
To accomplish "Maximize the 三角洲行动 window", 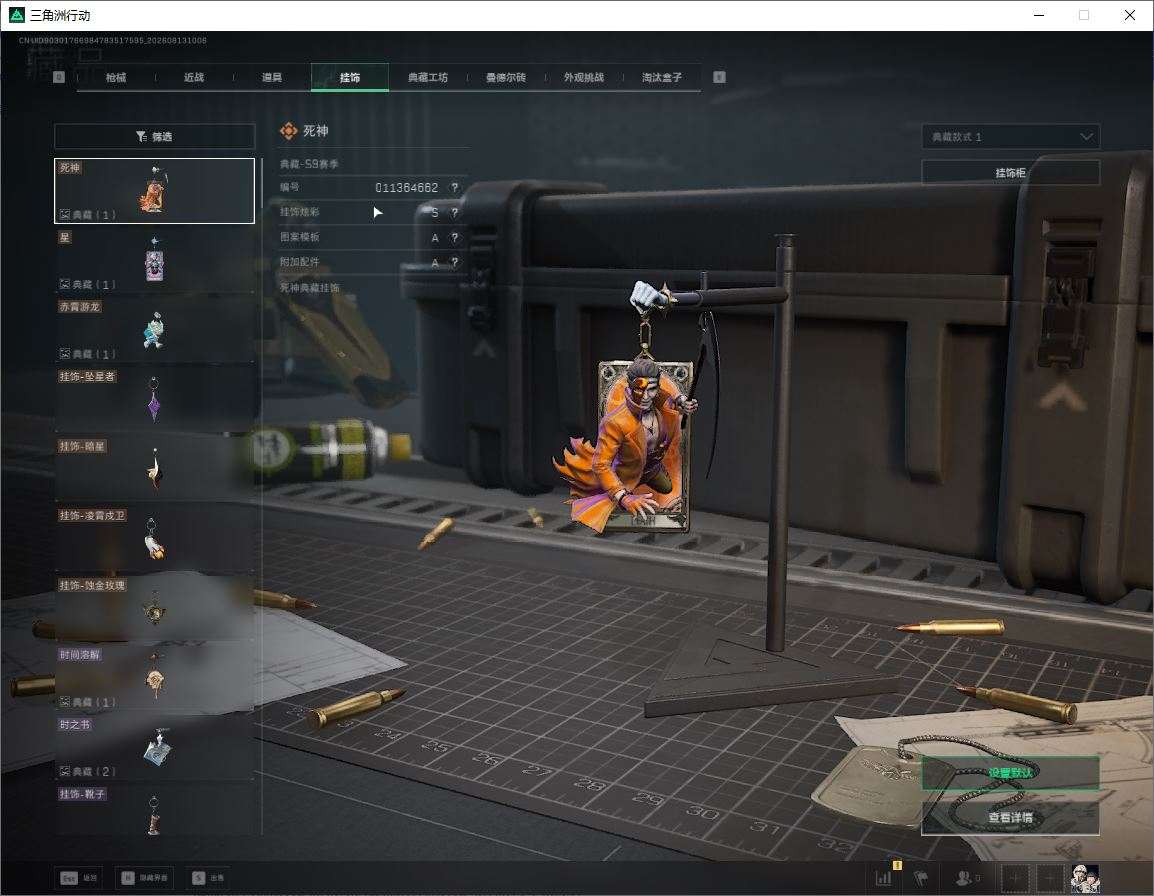I will [x=1083, y=15].
